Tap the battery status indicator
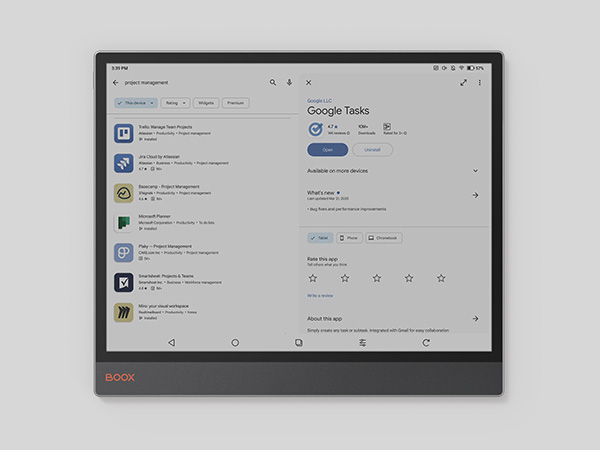600x450 pixels. (475, 68)
